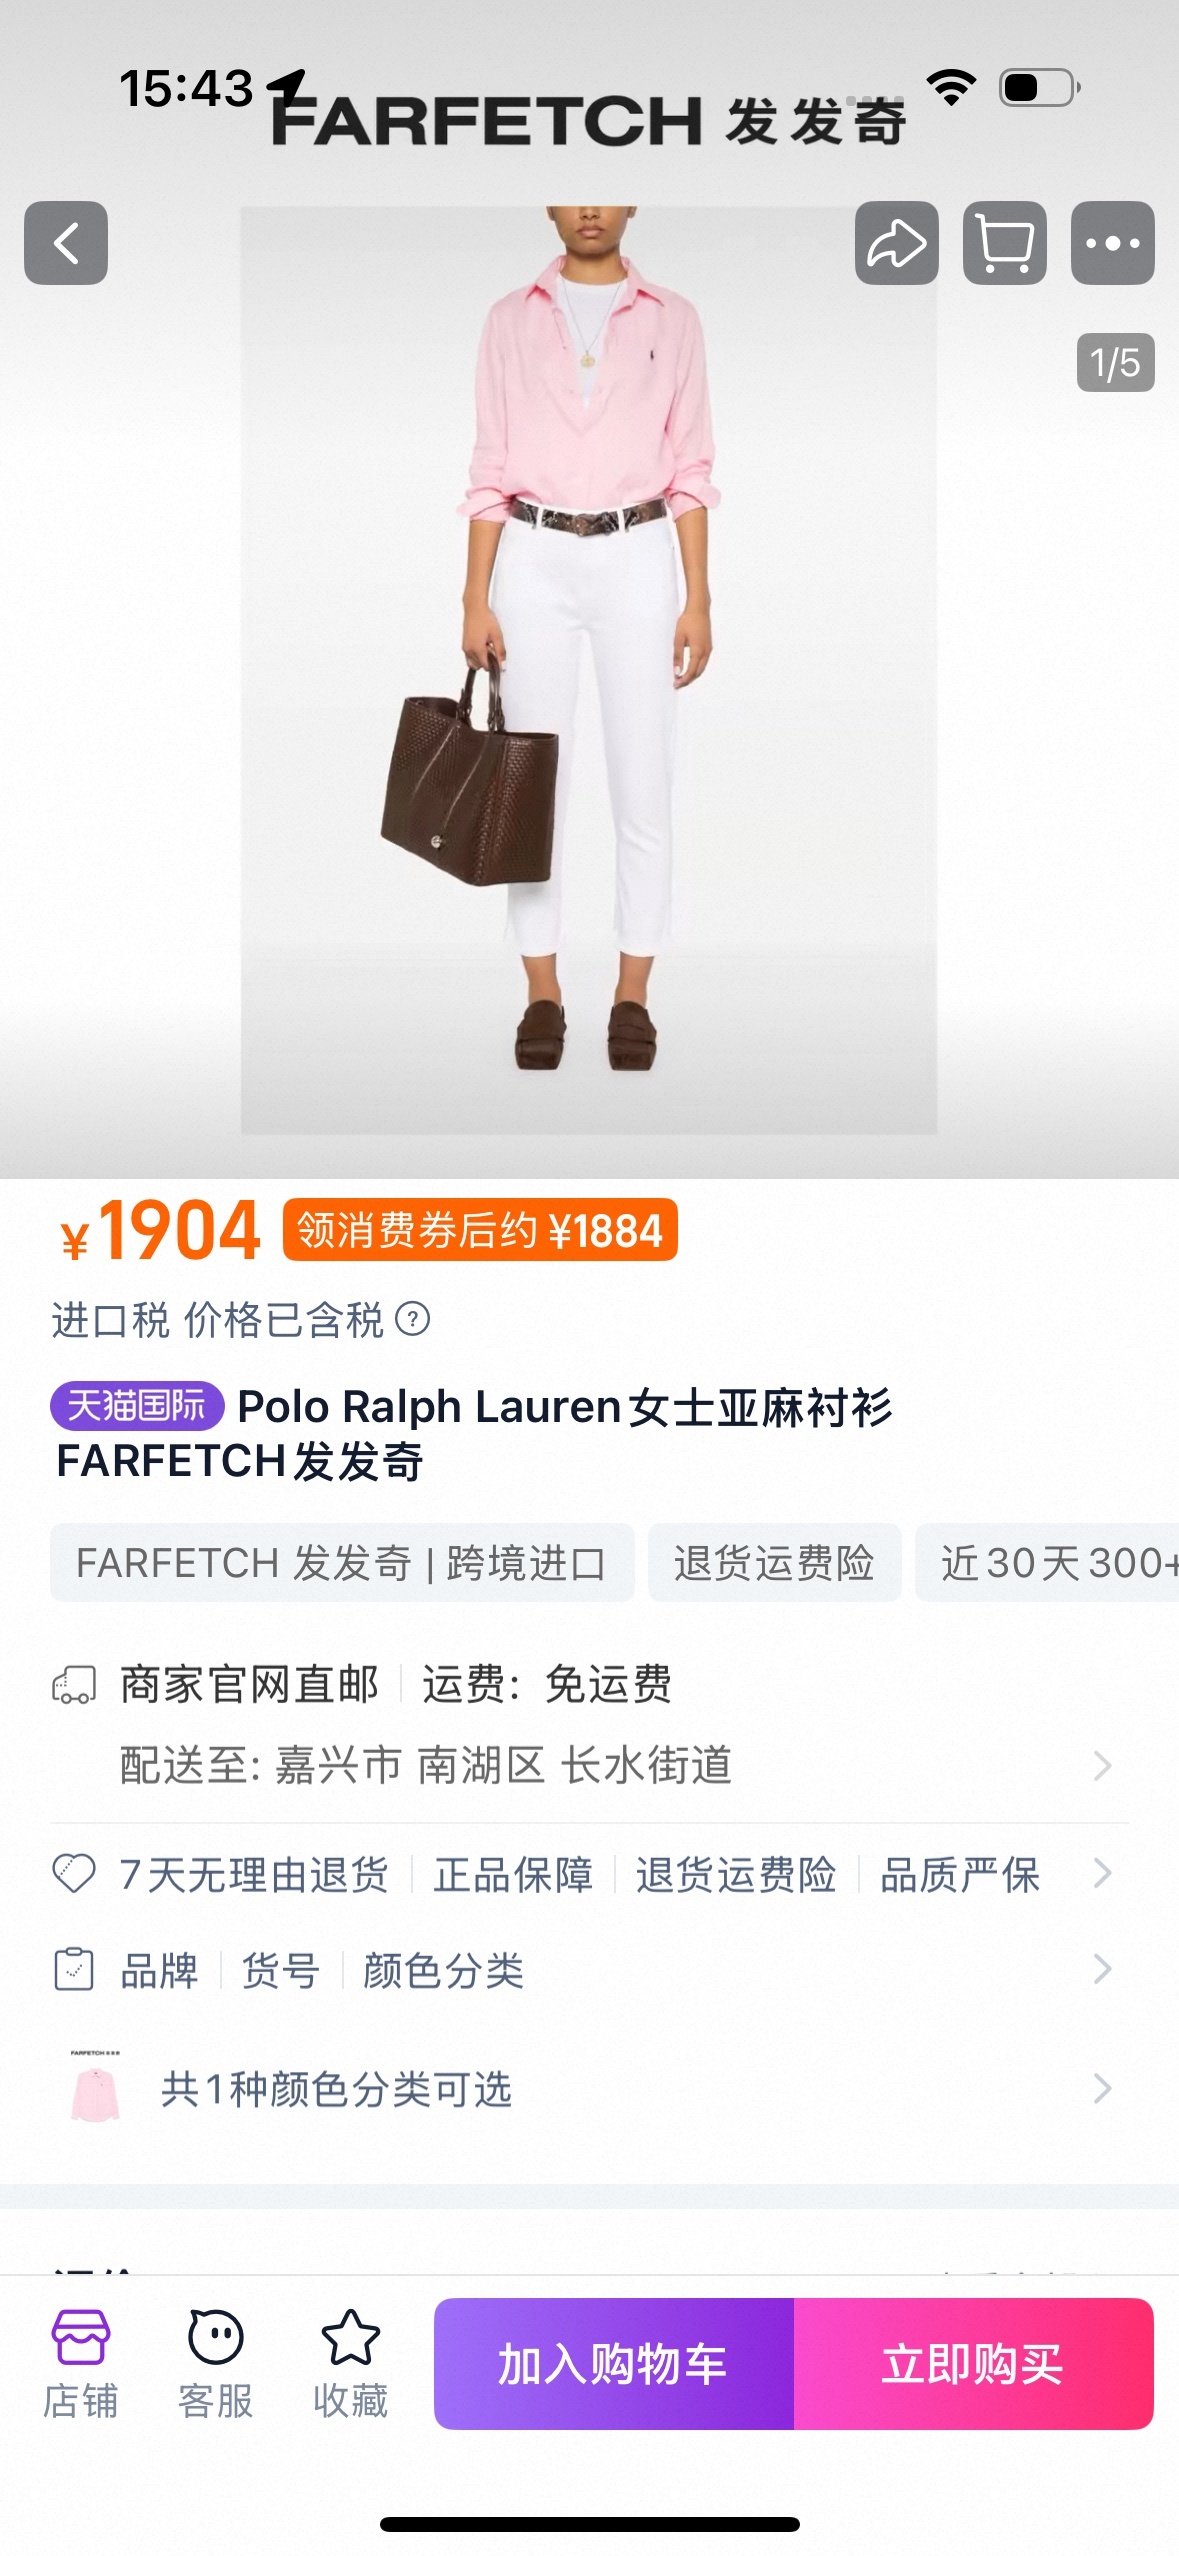Tap the import tax question mark icon
The height and width of the screenshot is (2556, 1179).
412,1319
